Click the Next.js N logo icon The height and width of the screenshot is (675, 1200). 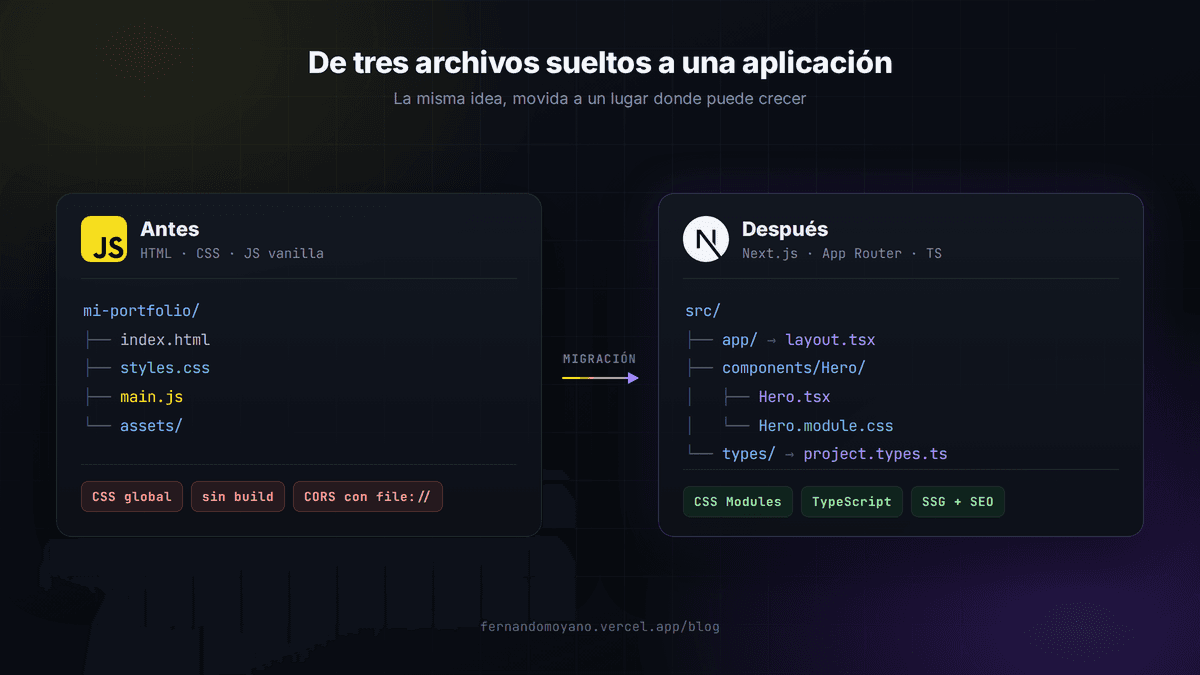coord(706,239)
